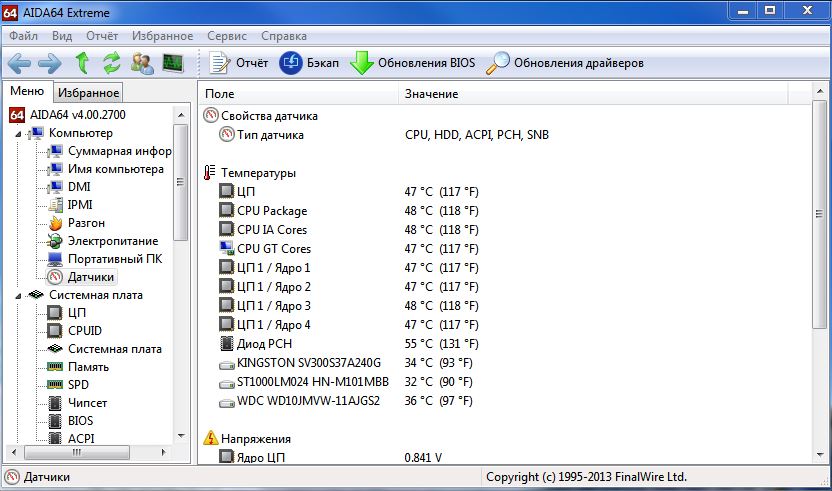Collapse the Компьютер tree node

click(18, 134)
